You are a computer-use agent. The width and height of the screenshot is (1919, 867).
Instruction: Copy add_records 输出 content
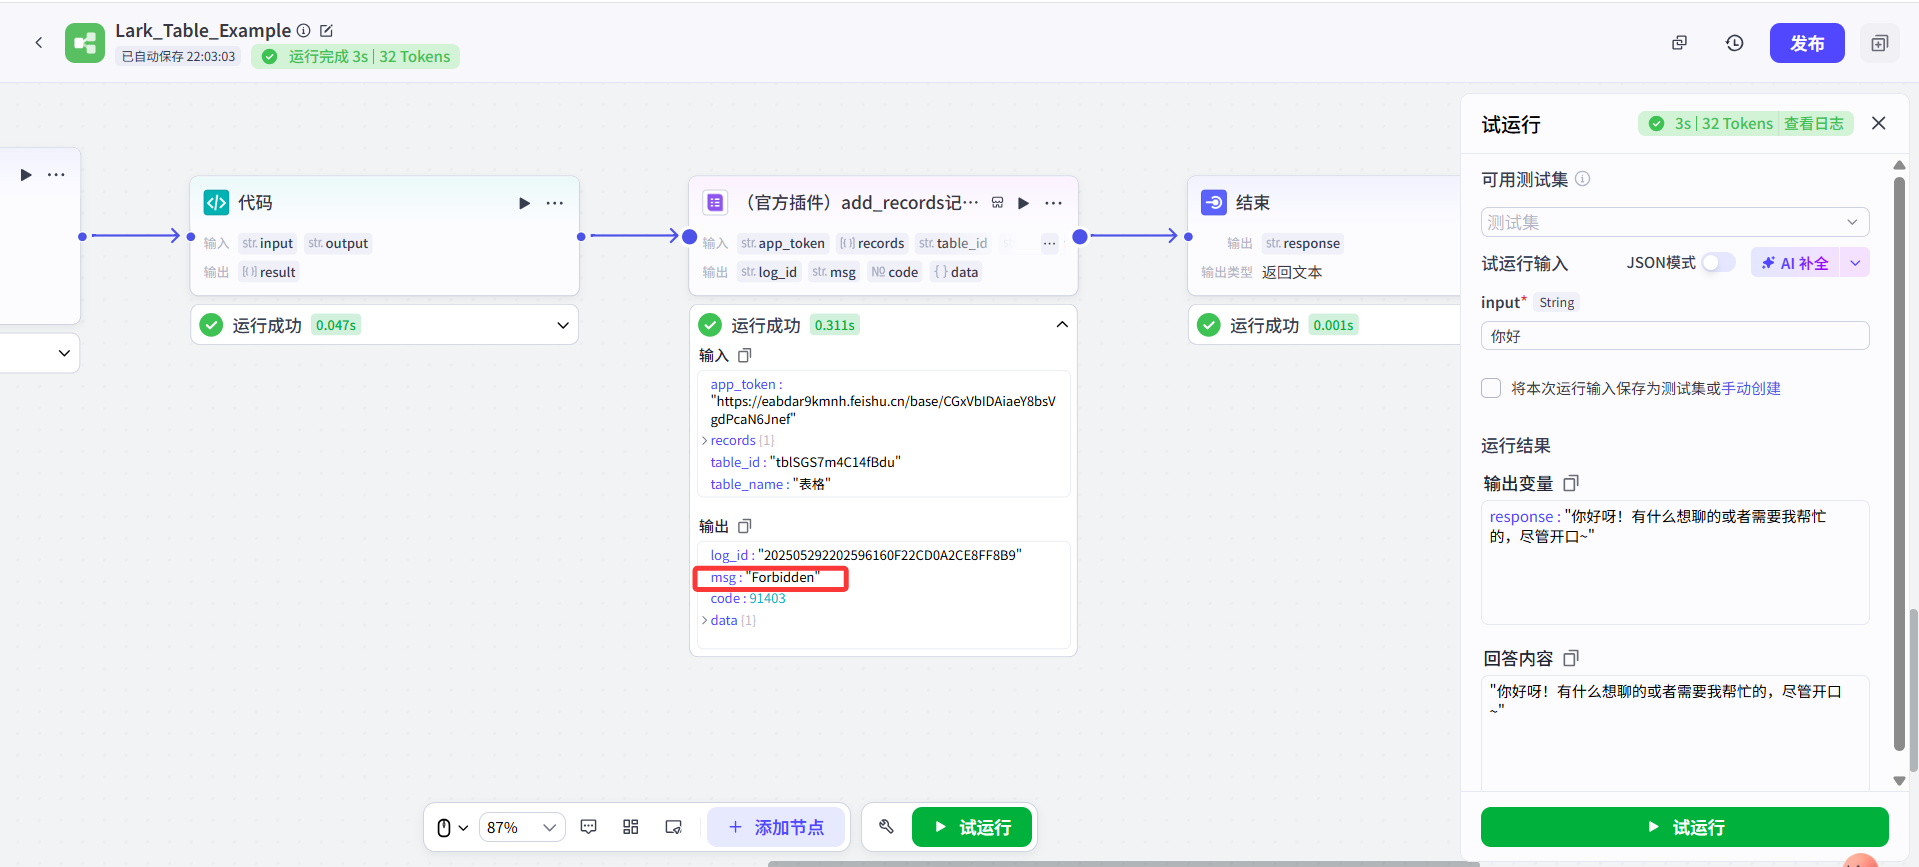pyautogui.click(x=744, y=526)
